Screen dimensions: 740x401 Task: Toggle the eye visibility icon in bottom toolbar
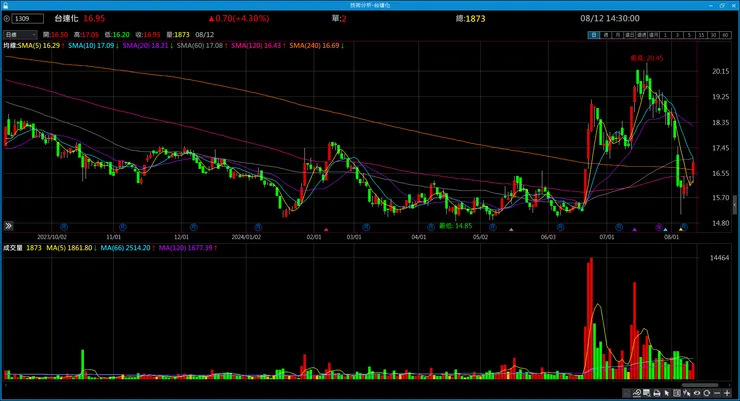point(697,393)
